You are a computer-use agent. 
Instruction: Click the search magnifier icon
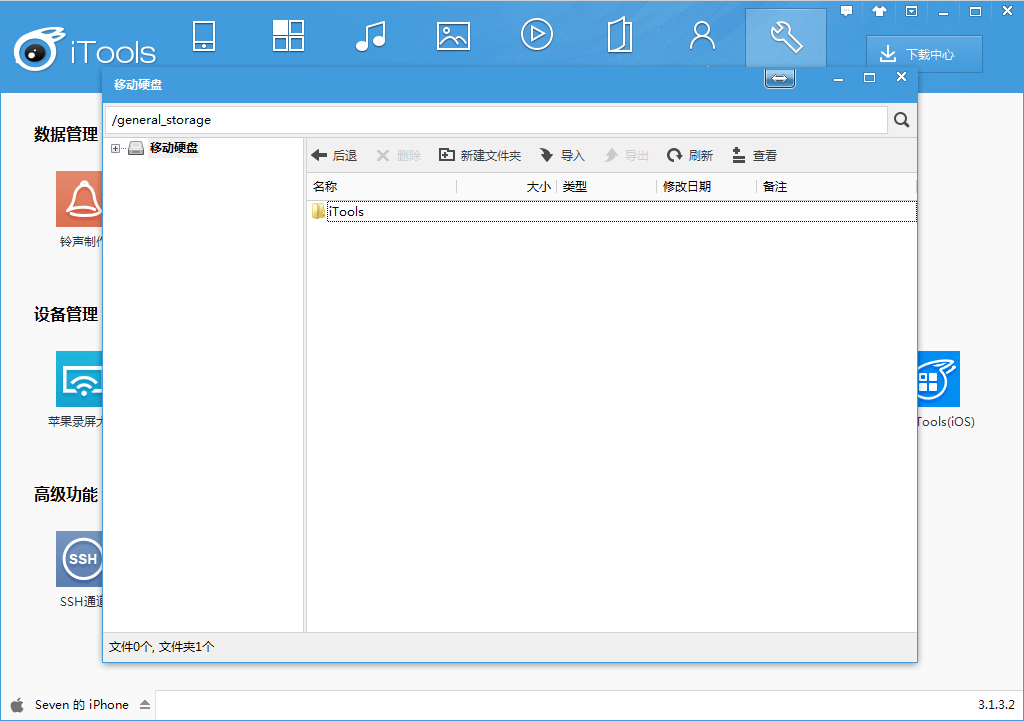(x=902, y=120)
